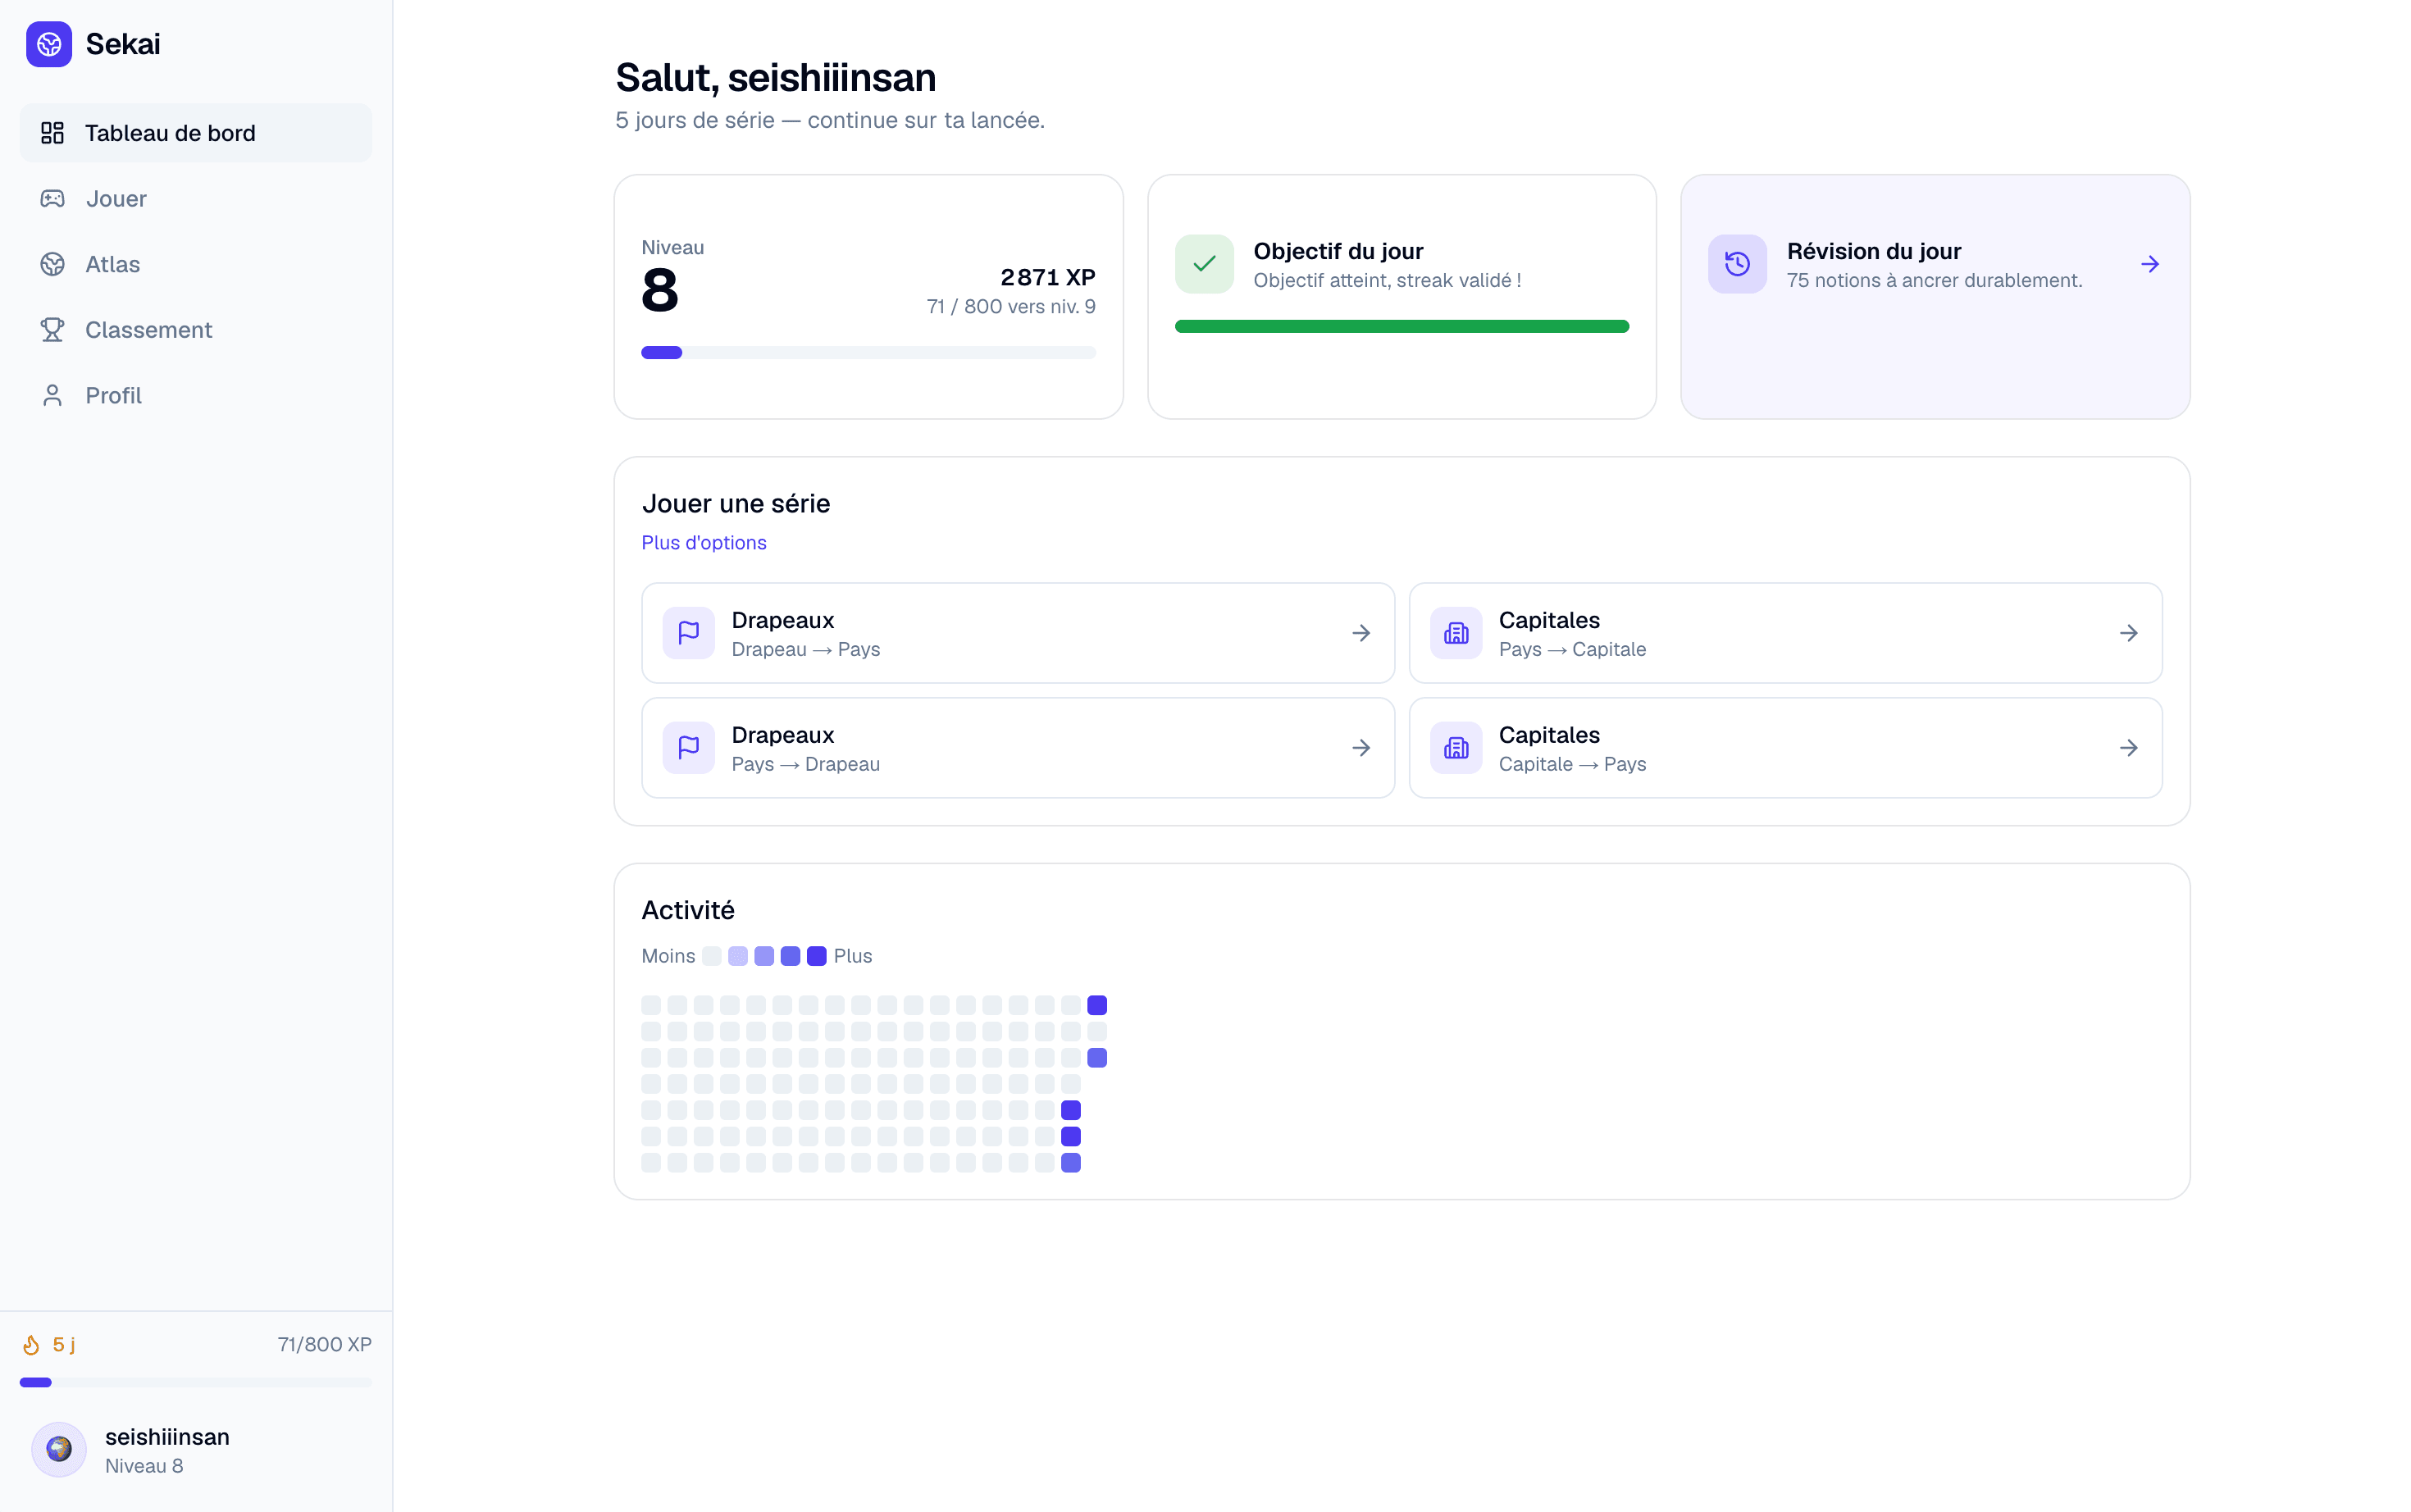Image resolution: width=2411 pixels, height=1512 pixels.
Task: Follow the Plus d'options link
Action: (x=704, y=543)
